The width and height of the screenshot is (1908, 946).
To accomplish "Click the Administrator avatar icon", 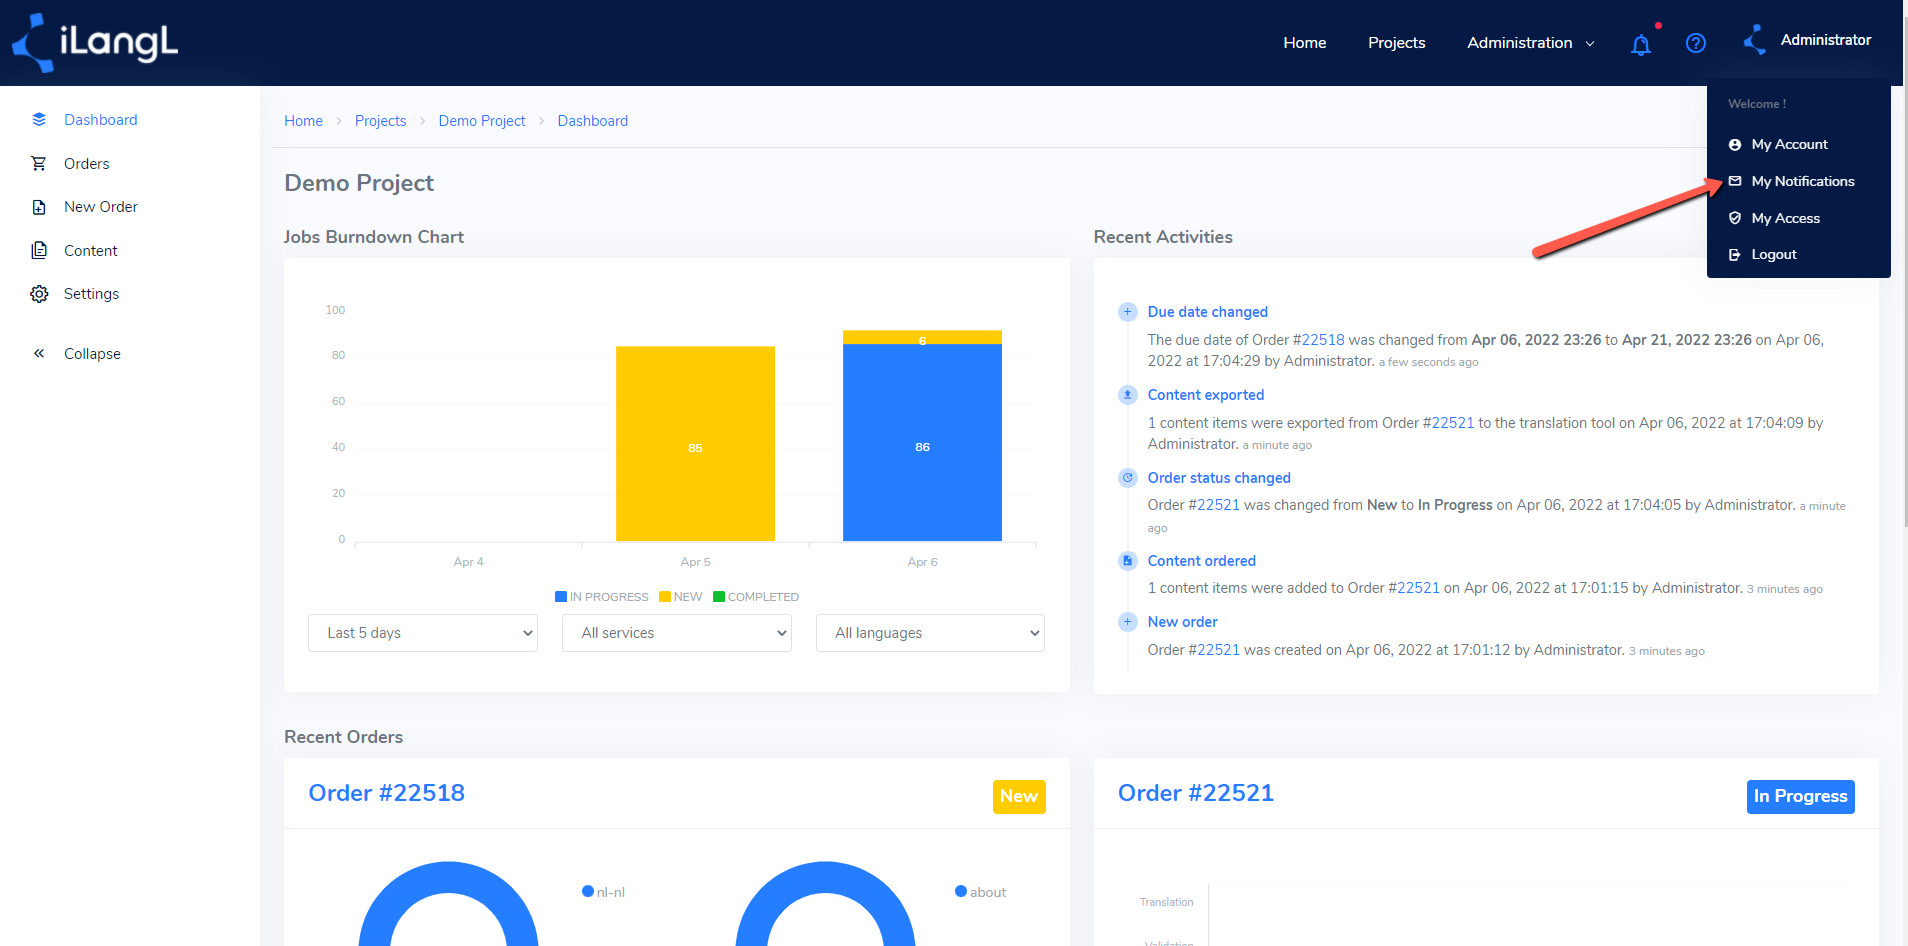I will tap(1755, 41).
